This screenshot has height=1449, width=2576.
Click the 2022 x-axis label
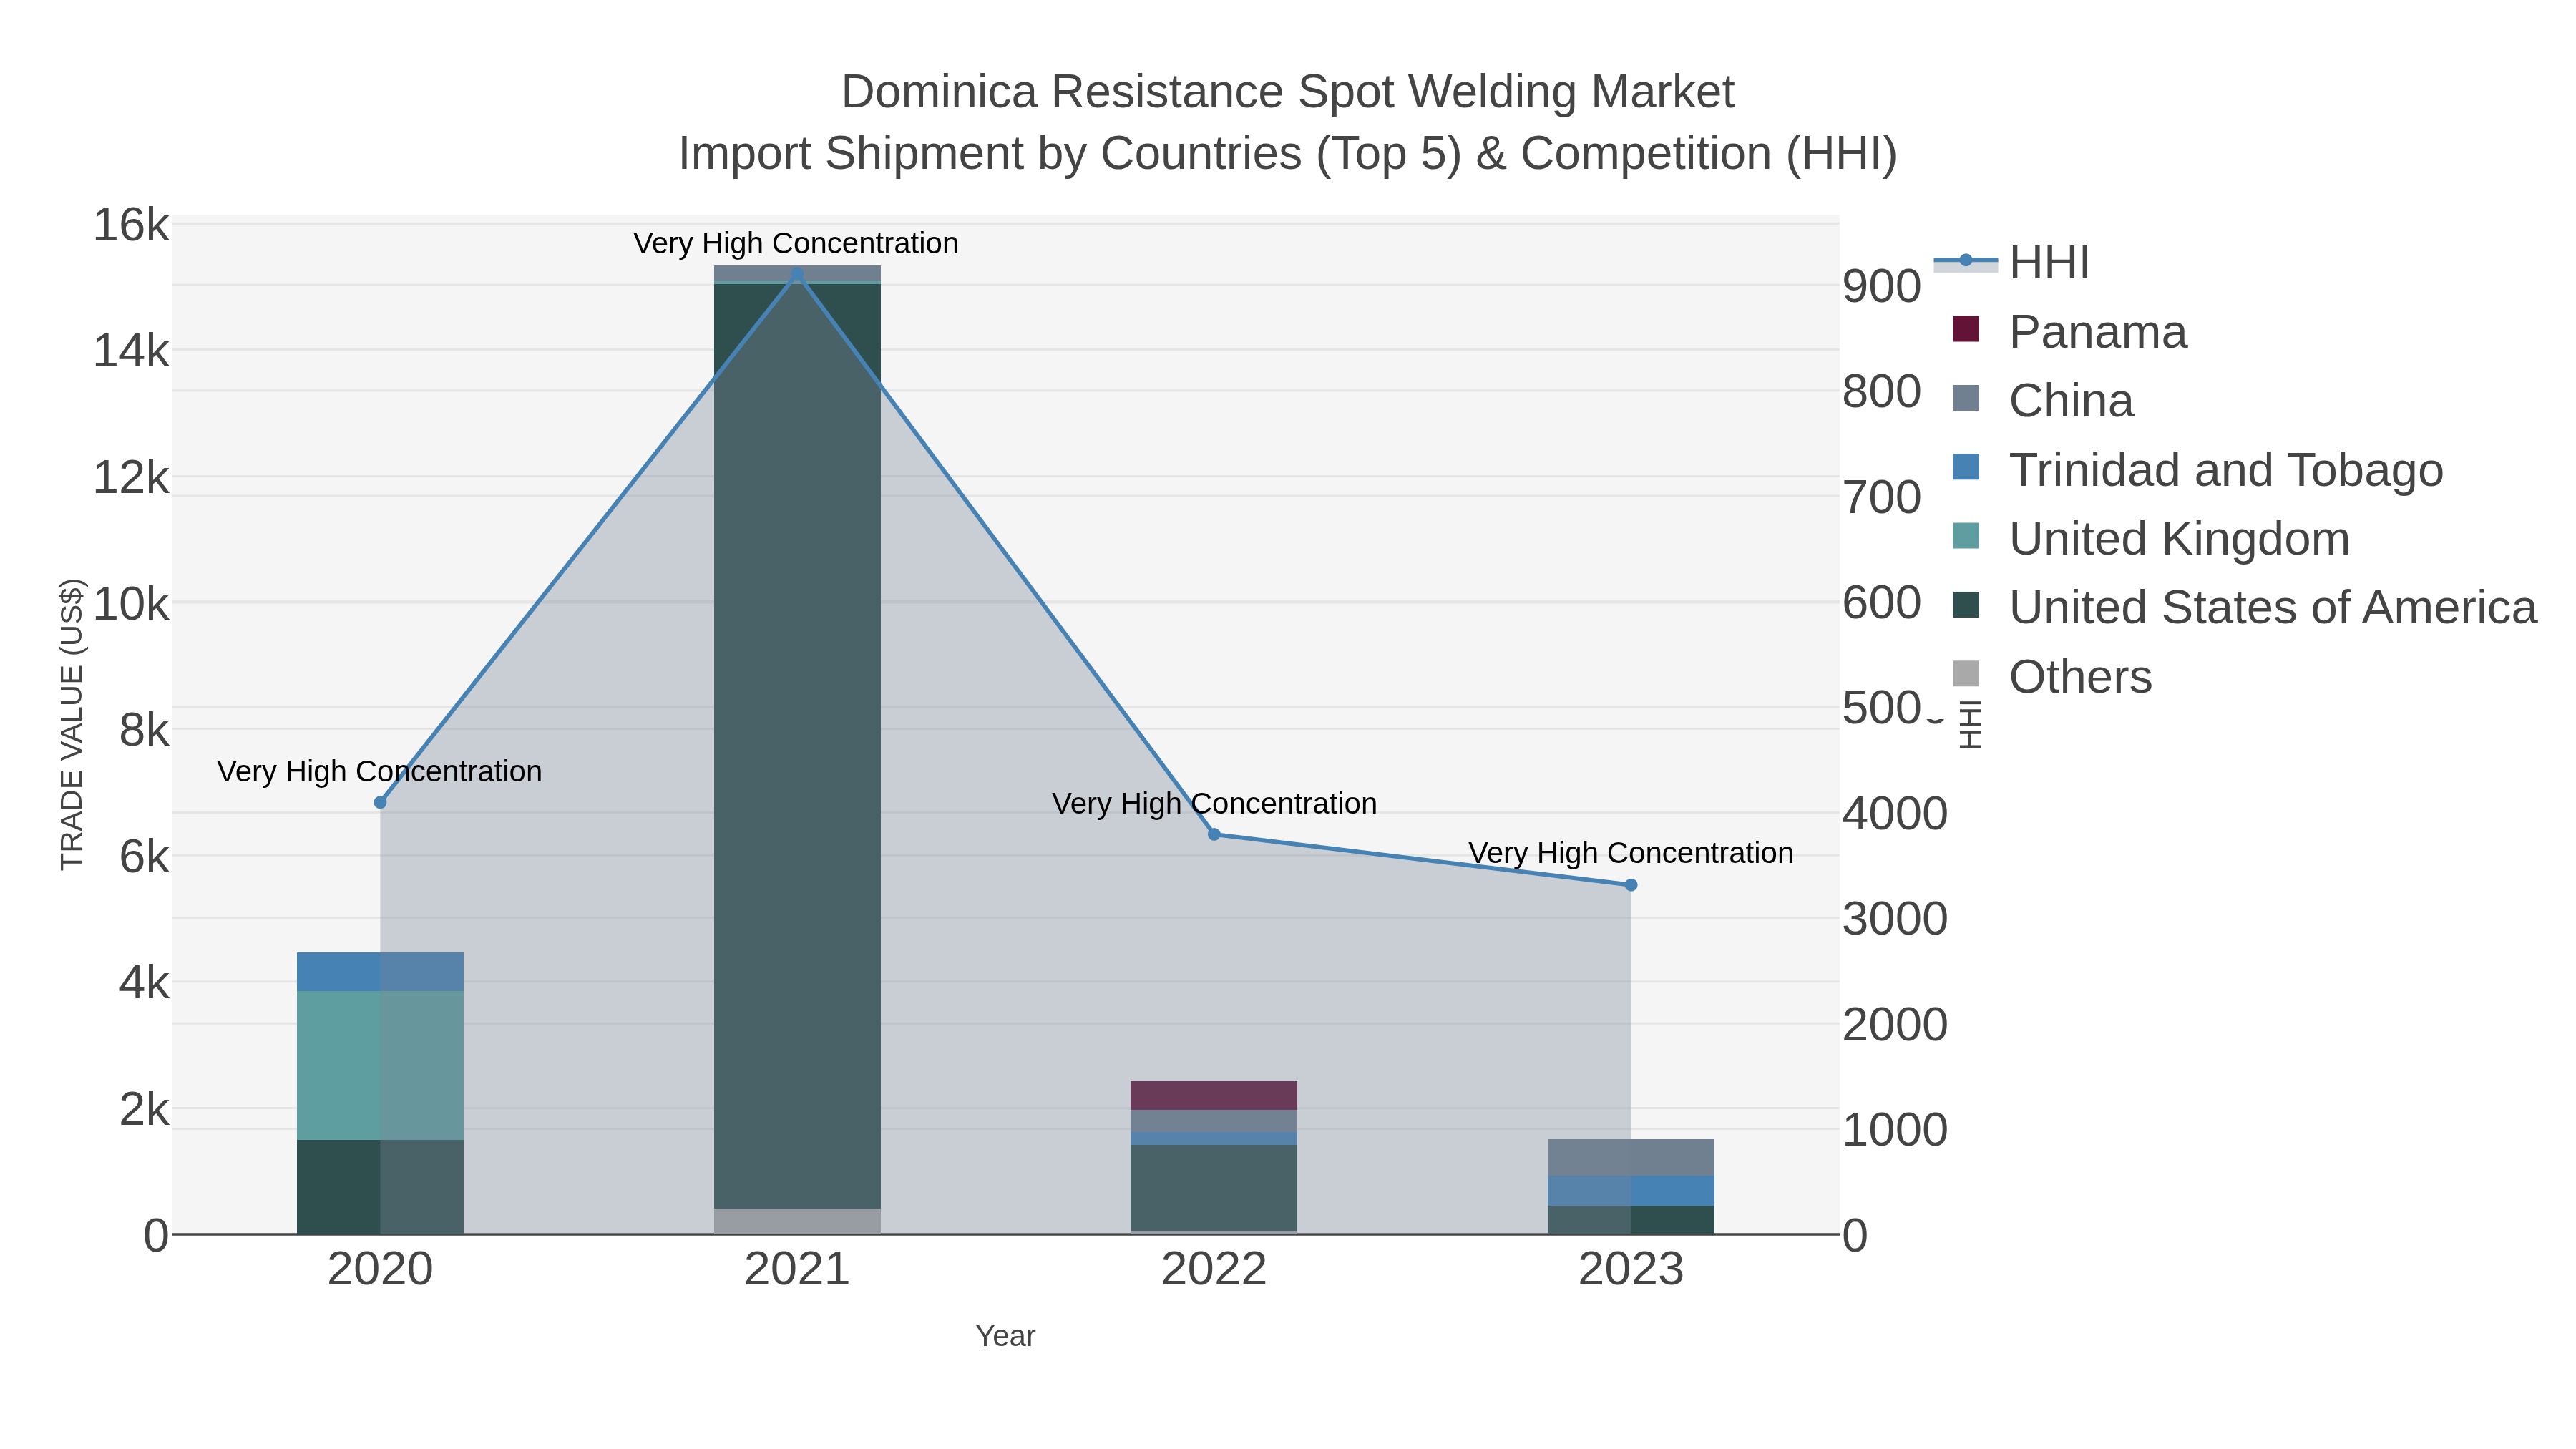pyautogui.click(x=1214, y=1270)
